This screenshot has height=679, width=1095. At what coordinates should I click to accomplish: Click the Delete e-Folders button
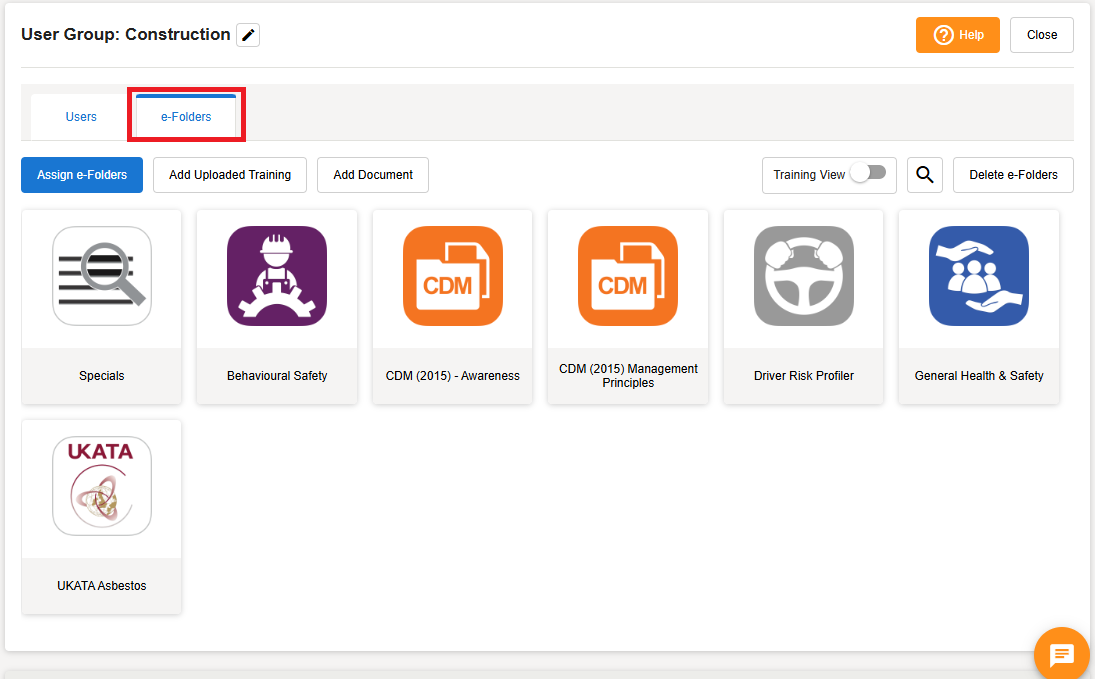1013,175
